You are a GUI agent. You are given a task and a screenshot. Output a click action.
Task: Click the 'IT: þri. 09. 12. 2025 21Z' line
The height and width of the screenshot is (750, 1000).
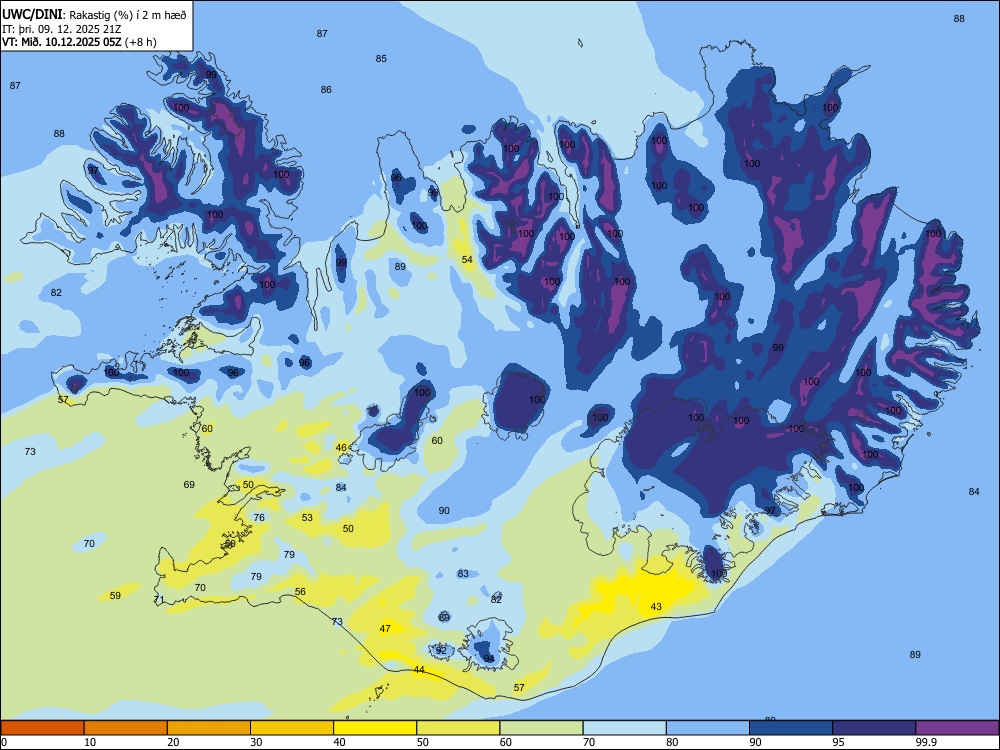point(62,29)
